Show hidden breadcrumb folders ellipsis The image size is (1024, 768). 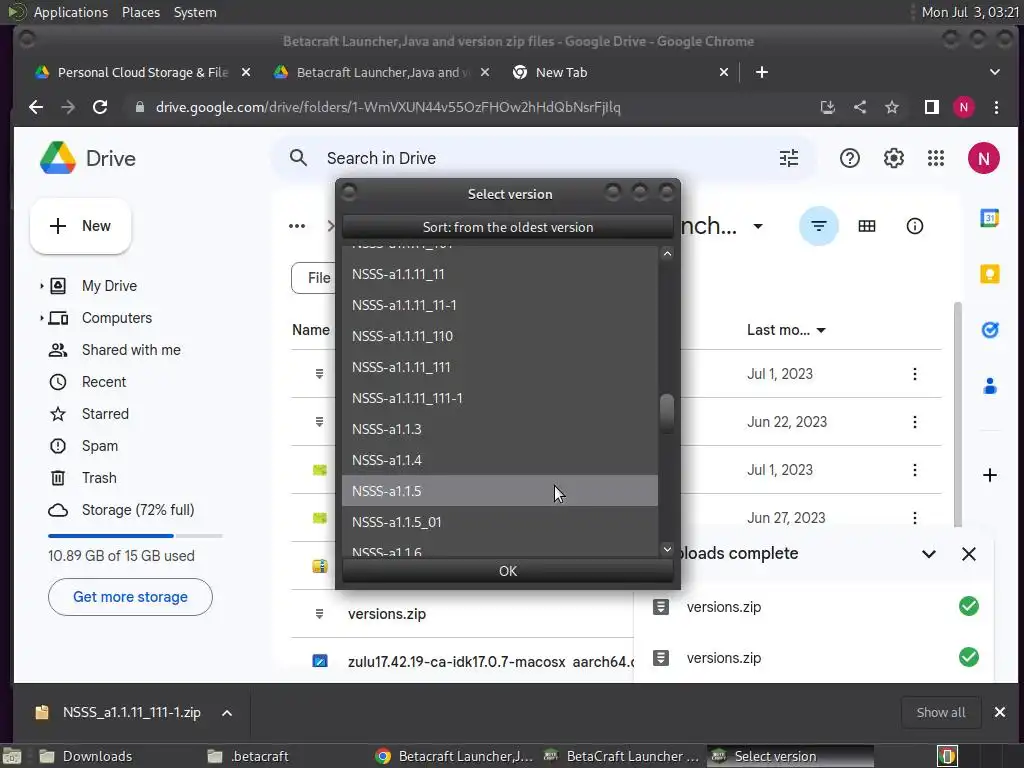(297, 226)
